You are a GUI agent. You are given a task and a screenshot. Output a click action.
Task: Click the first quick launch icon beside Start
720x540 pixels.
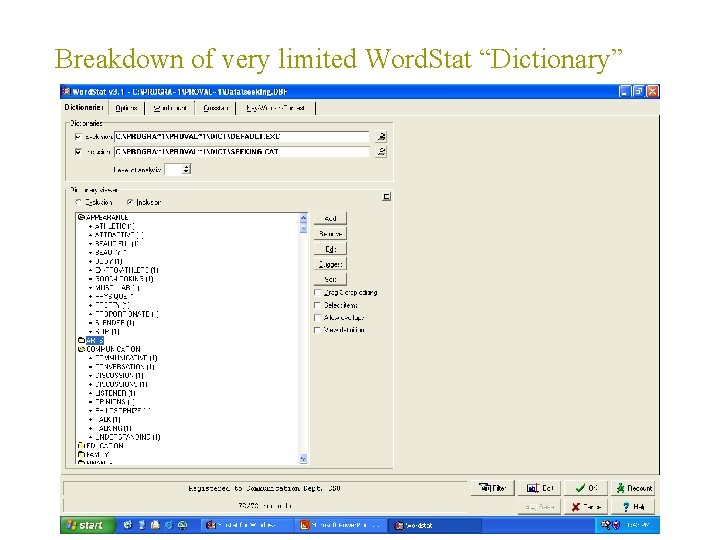tap(127, 525)
